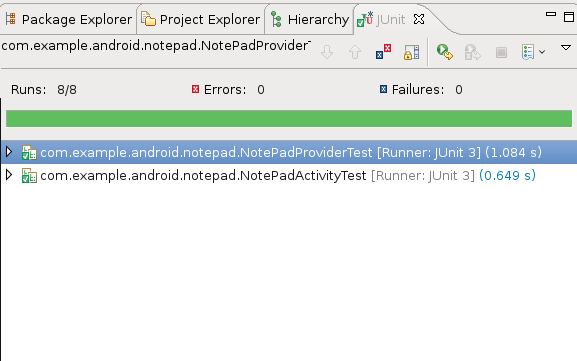
Task: Click NotePadActivityTest suite icon
Action: point(29,176)
